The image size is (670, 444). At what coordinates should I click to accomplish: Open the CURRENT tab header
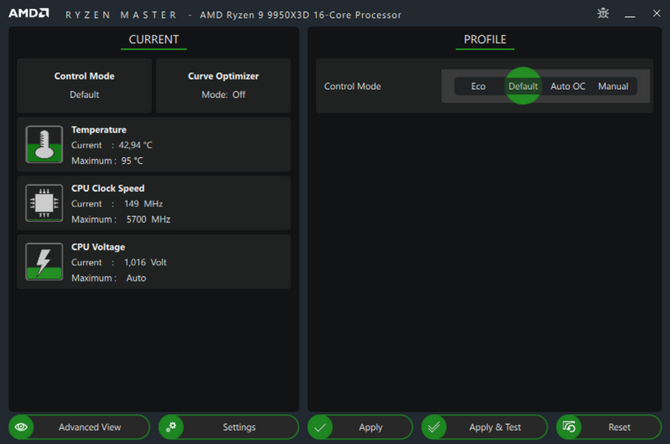click(154, 40)
